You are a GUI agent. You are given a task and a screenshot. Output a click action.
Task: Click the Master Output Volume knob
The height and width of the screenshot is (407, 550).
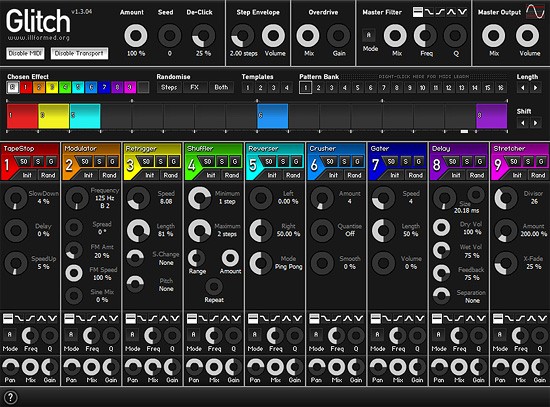point(527,35)
